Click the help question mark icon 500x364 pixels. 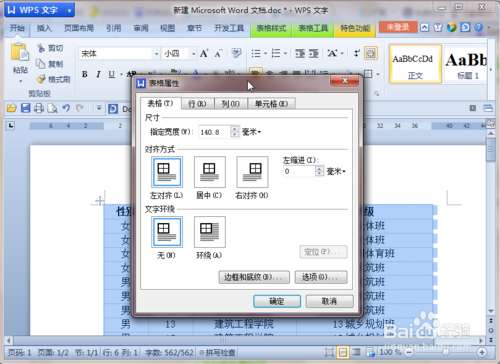click(x=479, y=27)
